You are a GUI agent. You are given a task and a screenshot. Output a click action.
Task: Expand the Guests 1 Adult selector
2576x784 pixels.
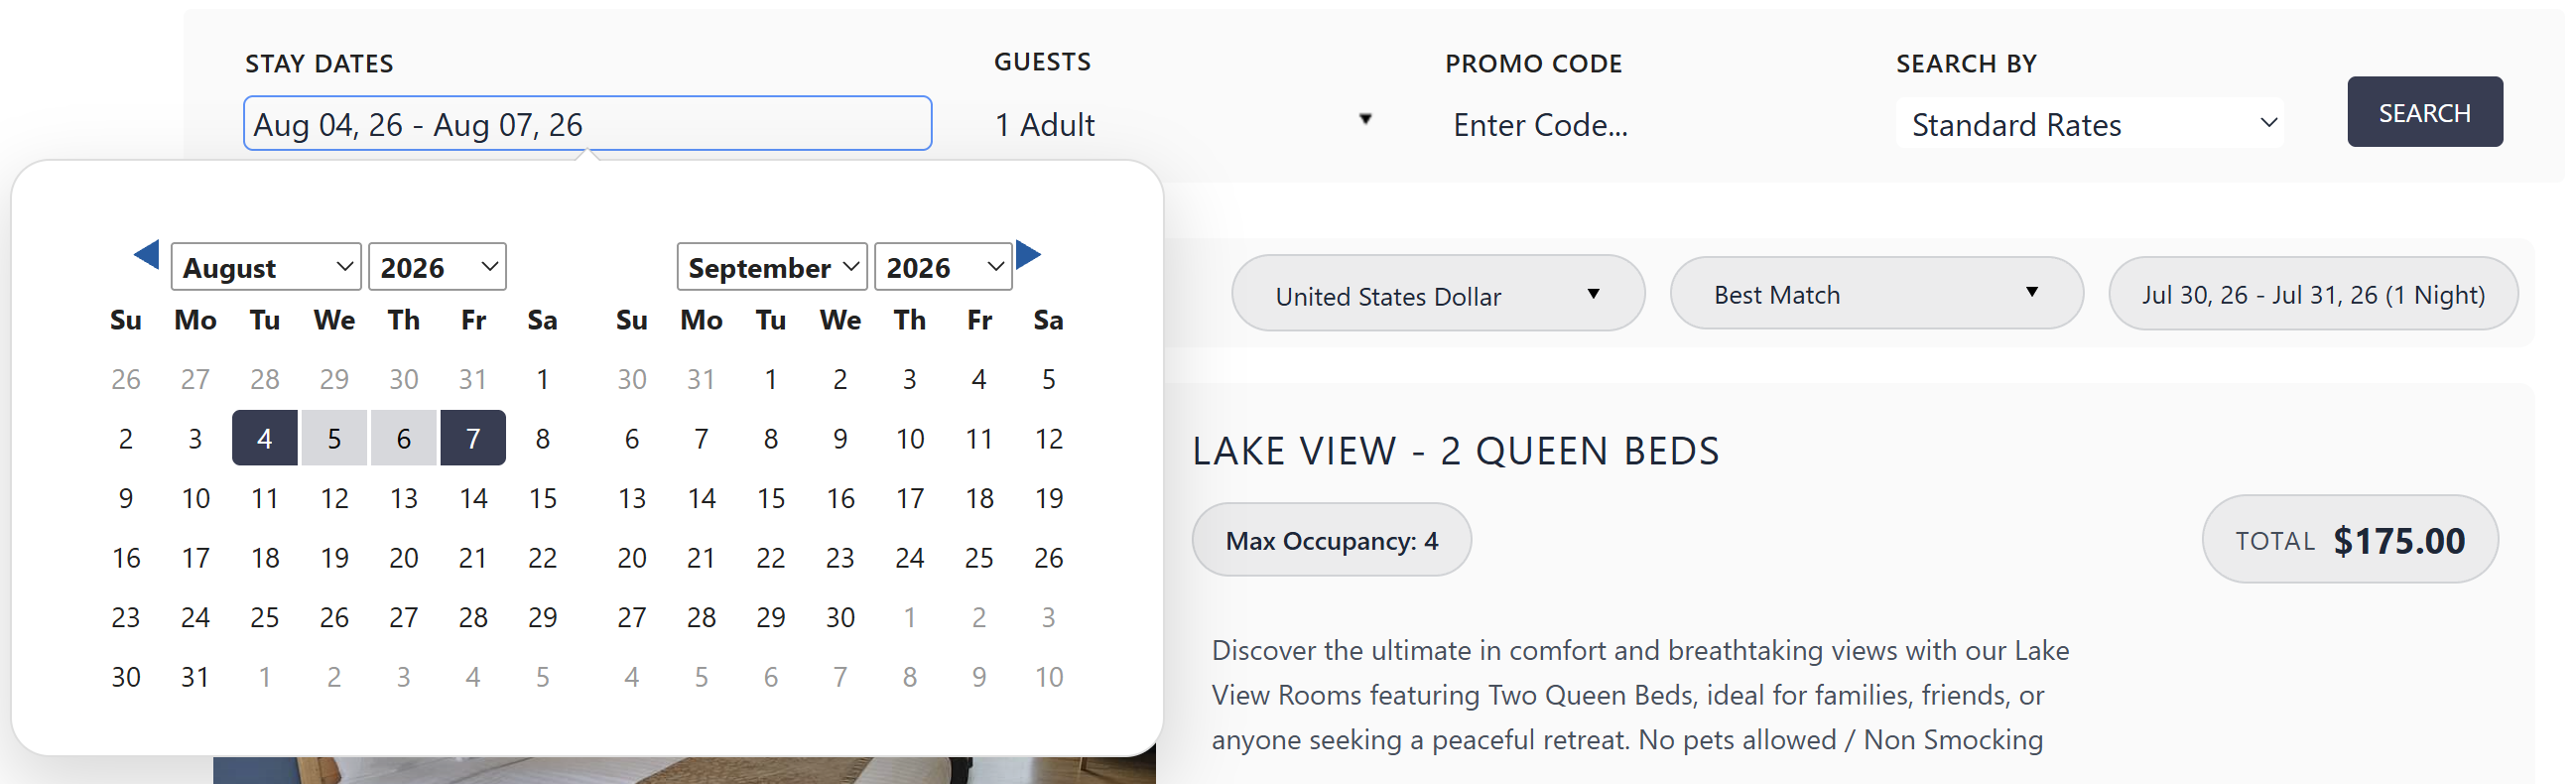(x=1183, y=124)
